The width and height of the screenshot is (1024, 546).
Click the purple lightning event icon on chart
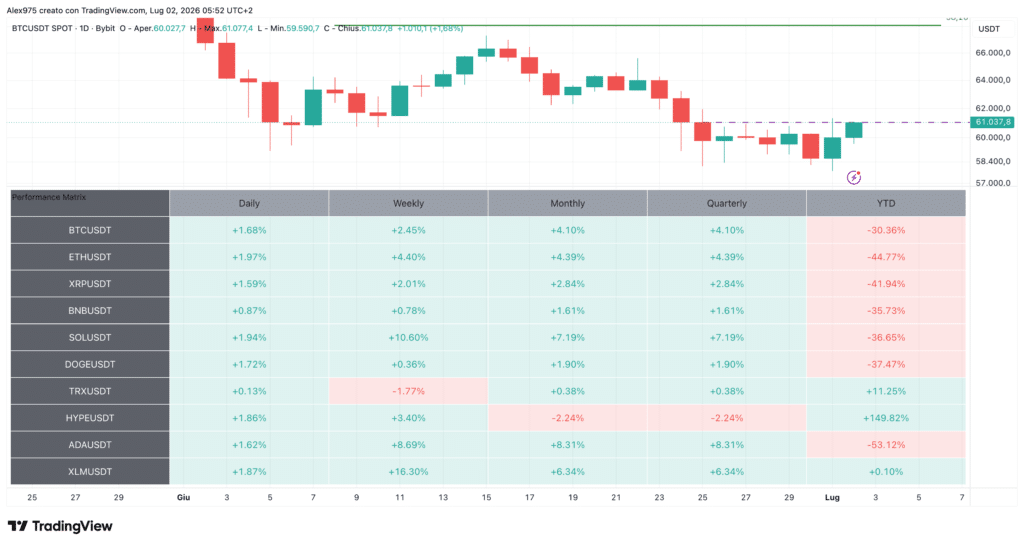click(854, 177)
